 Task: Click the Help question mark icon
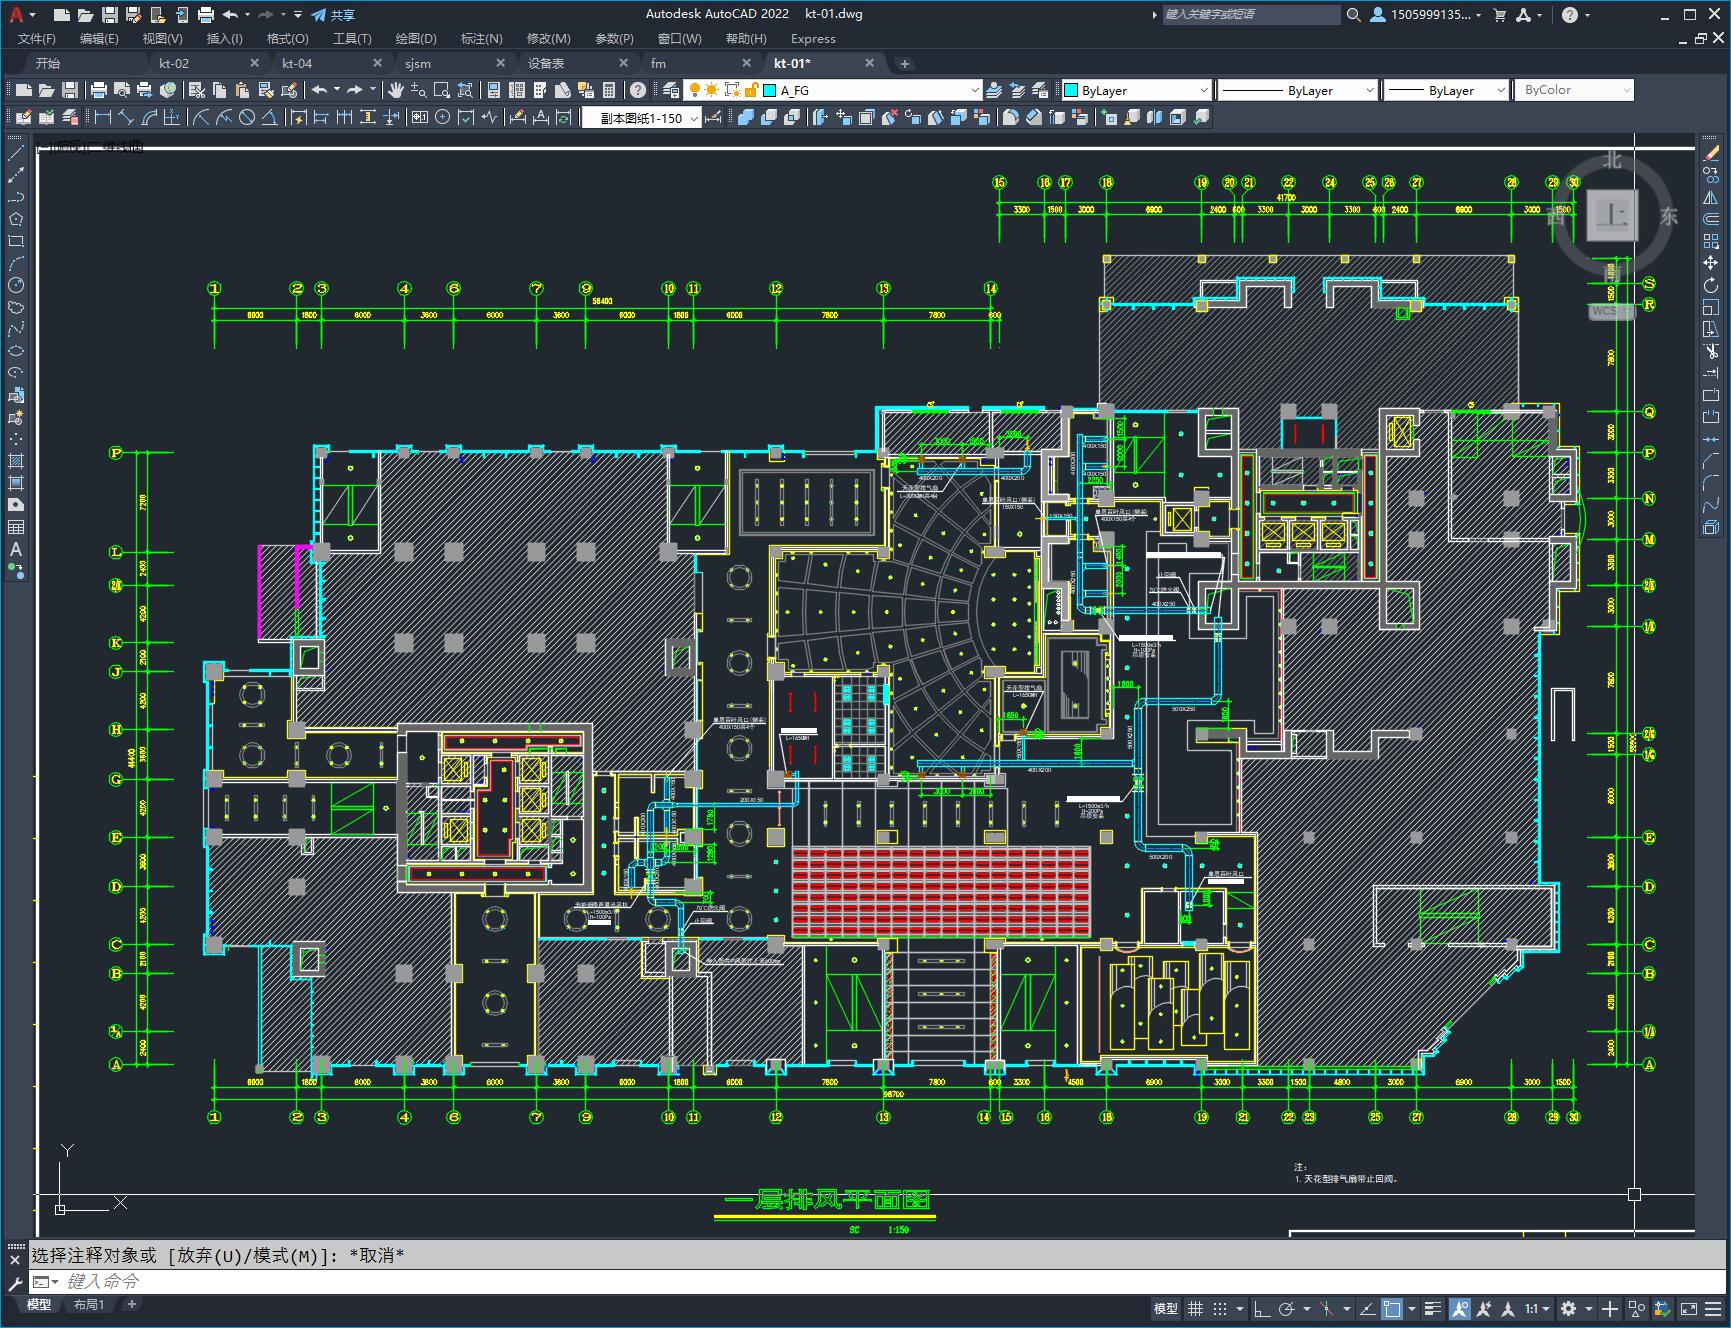click(638, 90)
